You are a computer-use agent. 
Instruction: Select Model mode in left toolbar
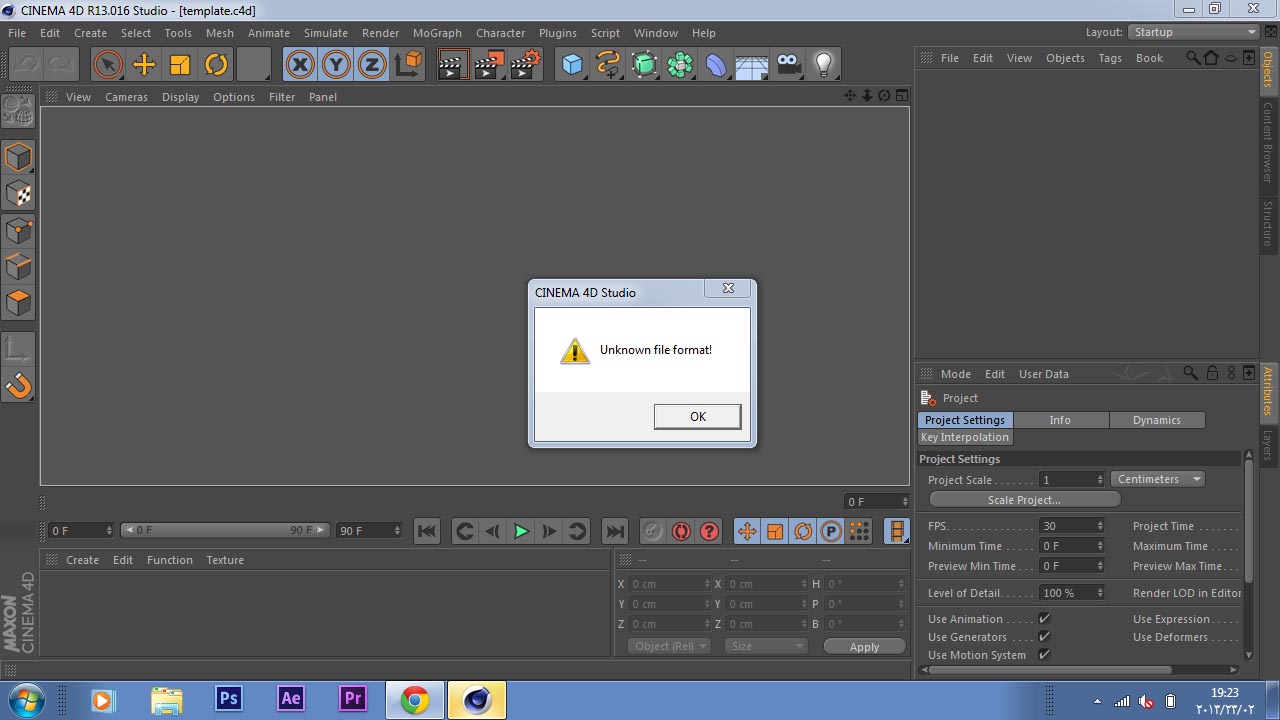coord(18,157)
